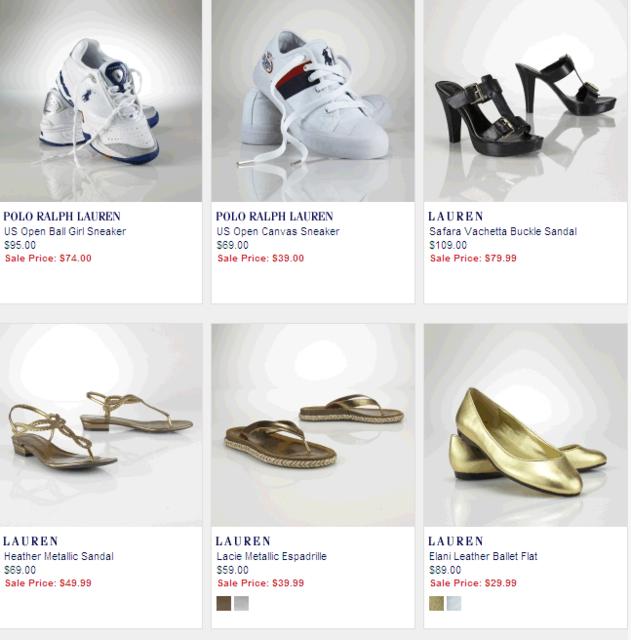Click the Heather Metallic Sandal title
The height and width of the screenshot is (640, 631).
59,556
